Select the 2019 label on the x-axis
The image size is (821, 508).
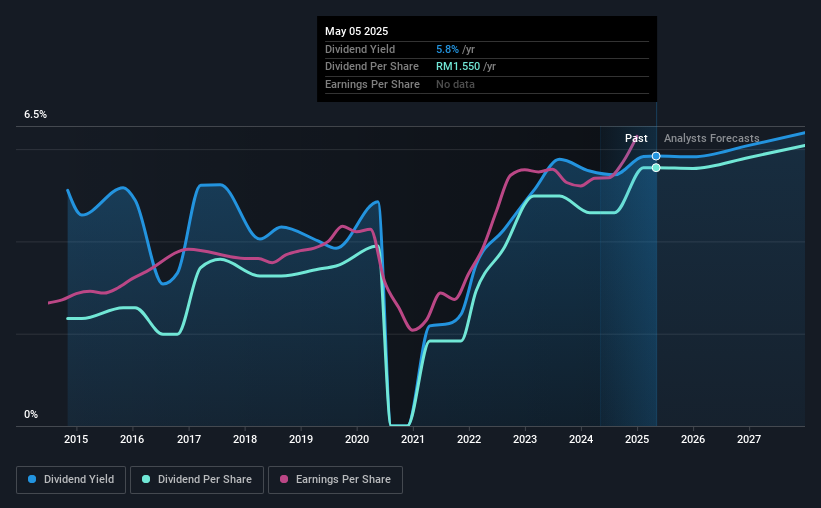pos(301,439)
